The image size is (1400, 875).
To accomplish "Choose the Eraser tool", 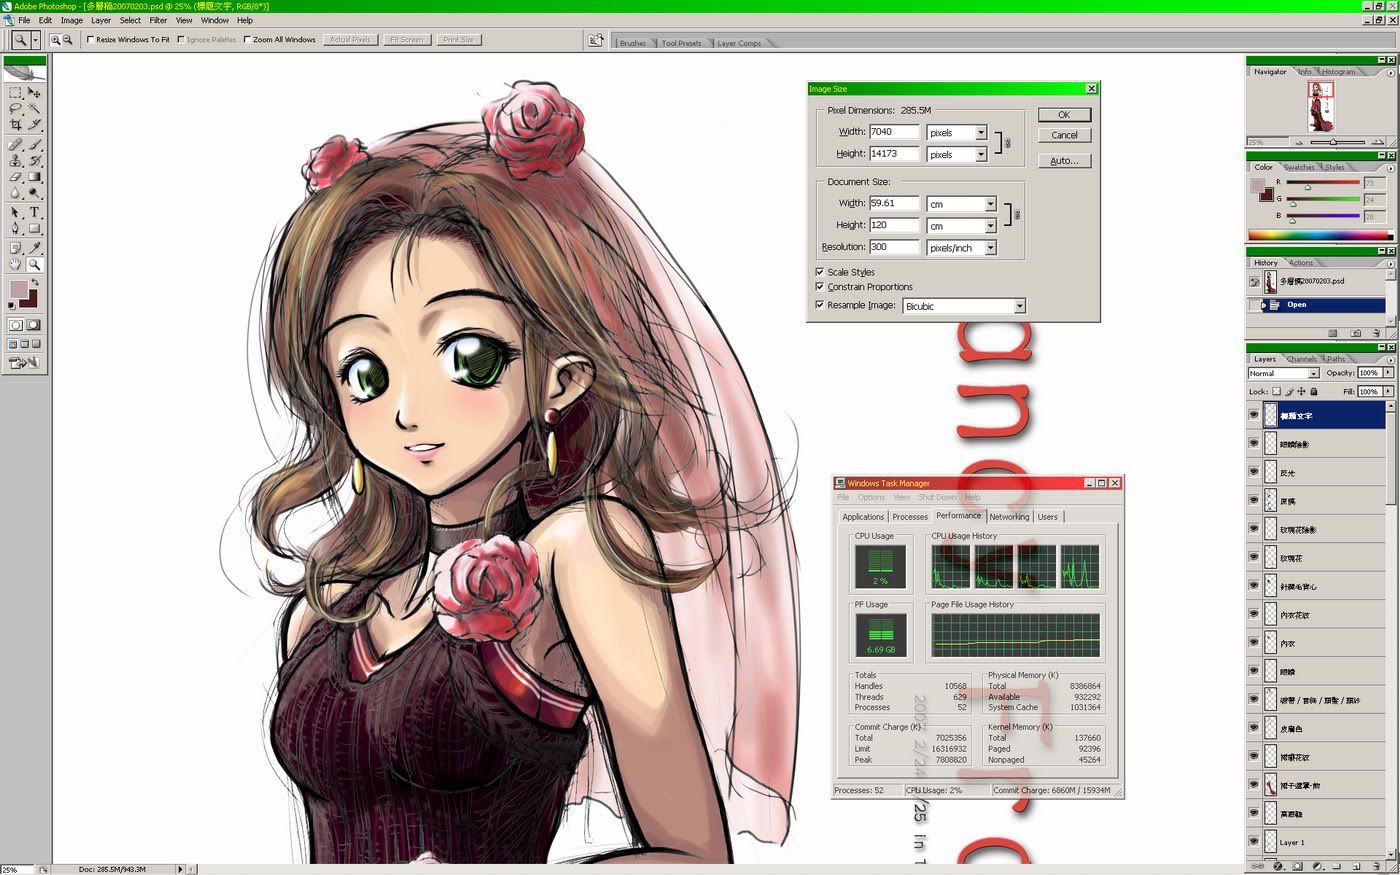I will [15, 177].
